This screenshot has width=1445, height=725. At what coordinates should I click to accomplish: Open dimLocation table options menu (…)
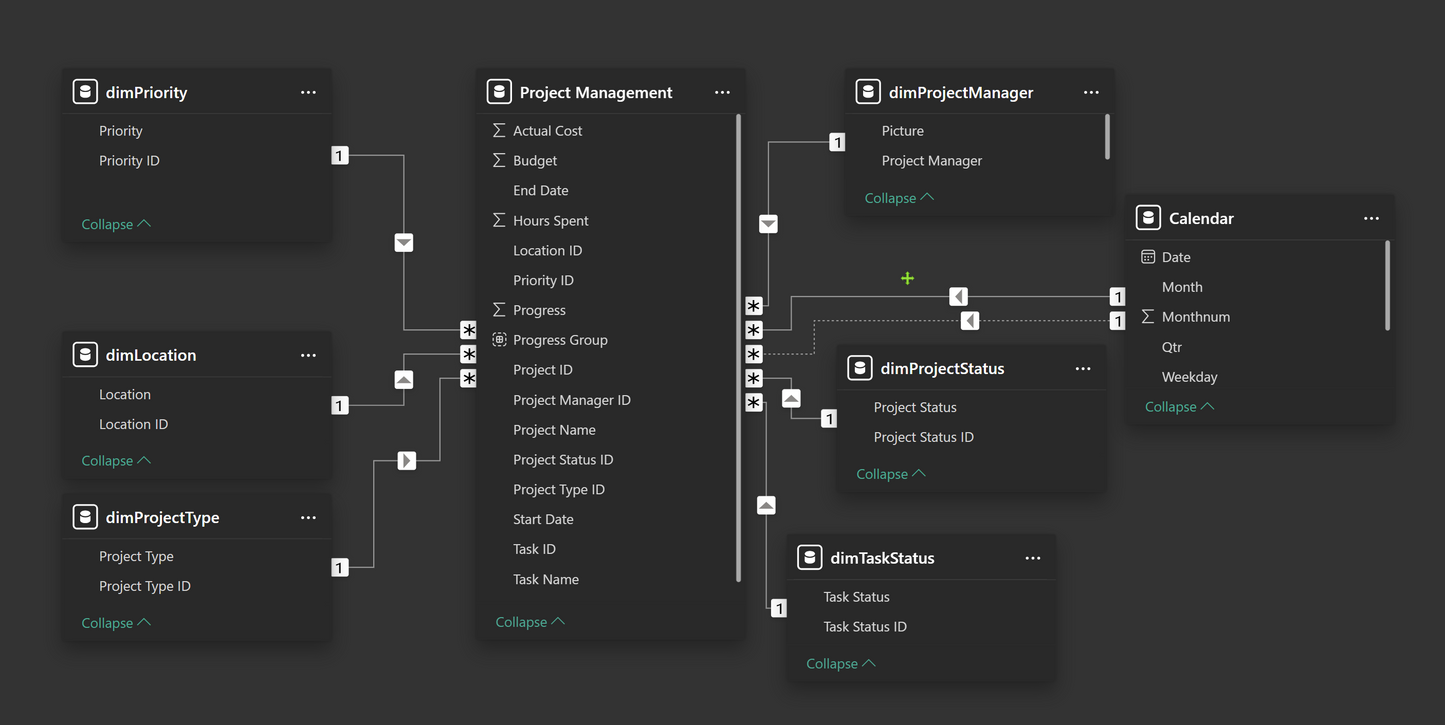(308, 355)
